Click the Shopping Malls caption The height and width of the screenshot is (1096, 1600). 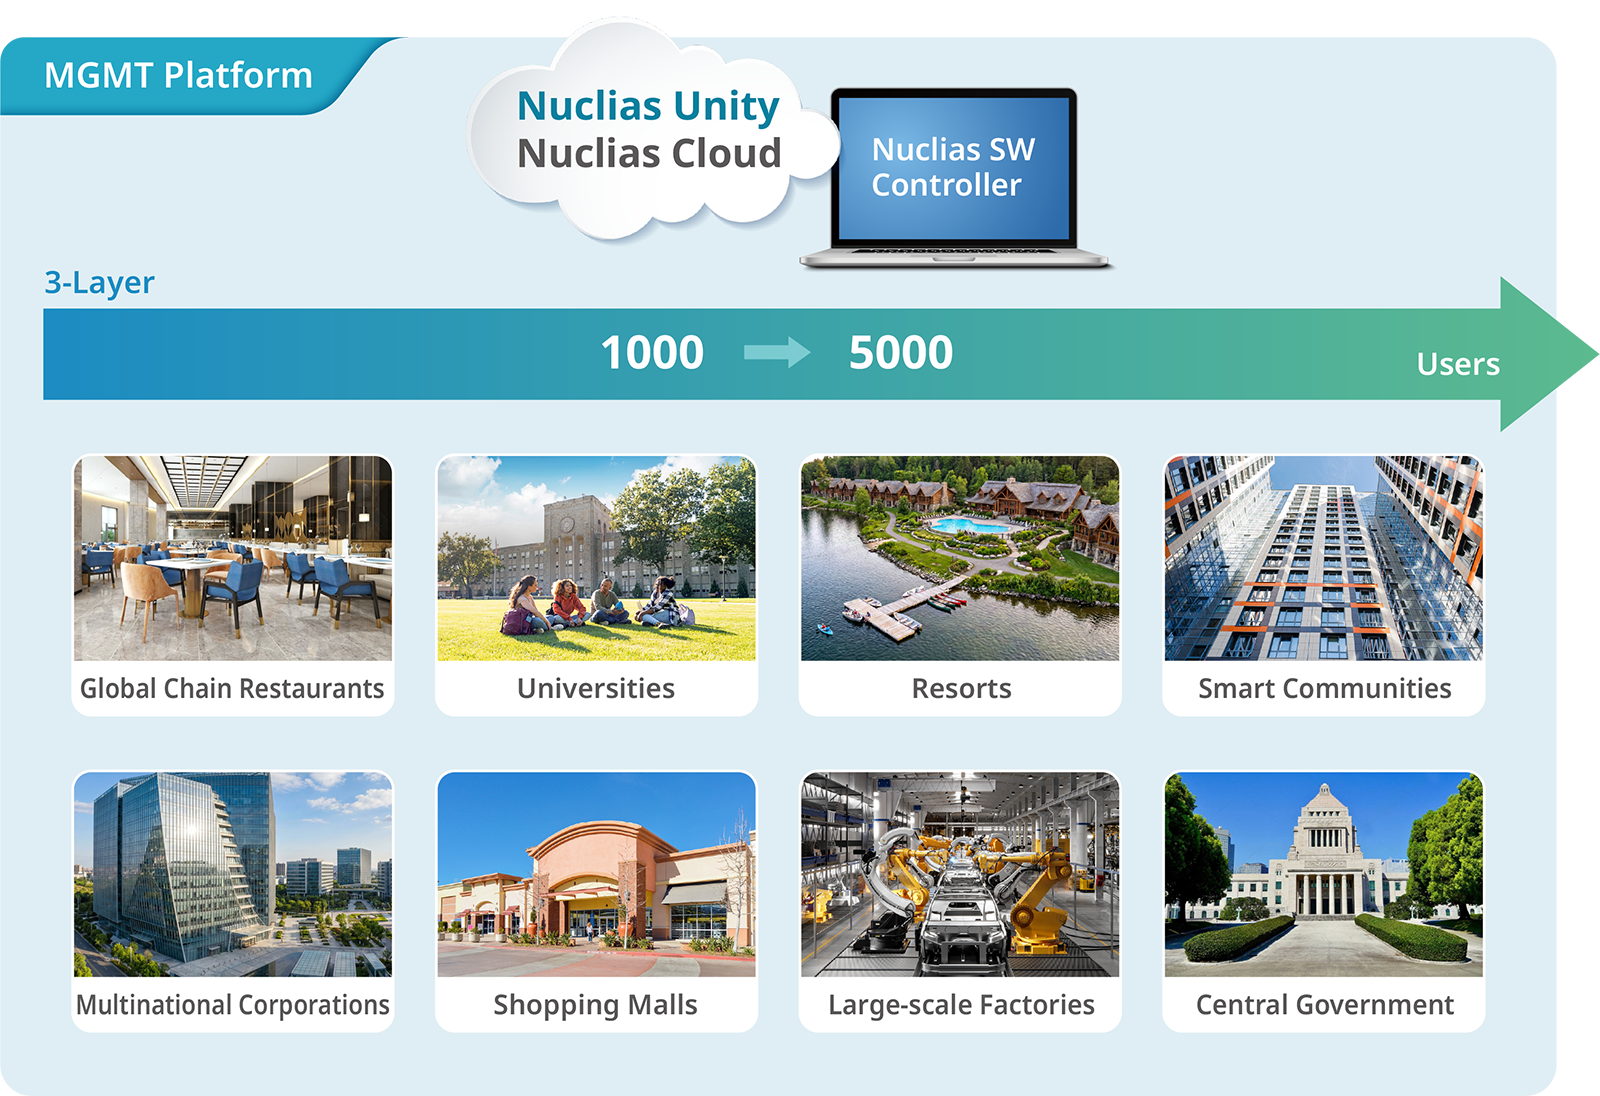(595, 1005)
